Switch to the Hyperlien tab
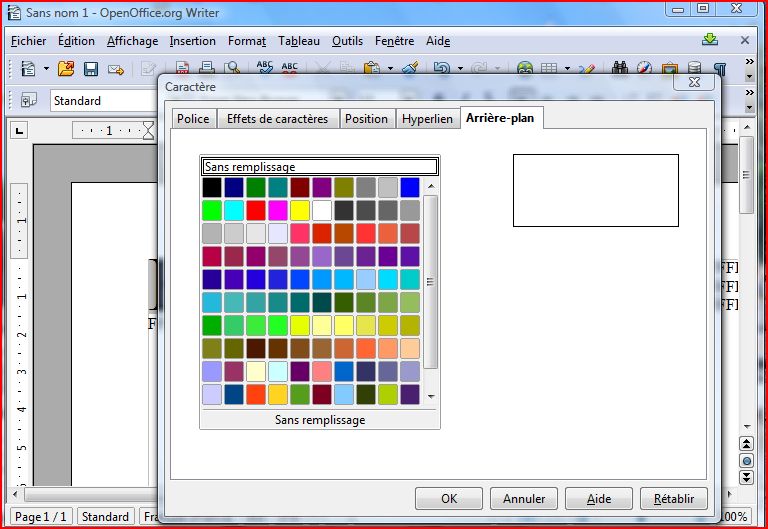 (x=427, y=119)
